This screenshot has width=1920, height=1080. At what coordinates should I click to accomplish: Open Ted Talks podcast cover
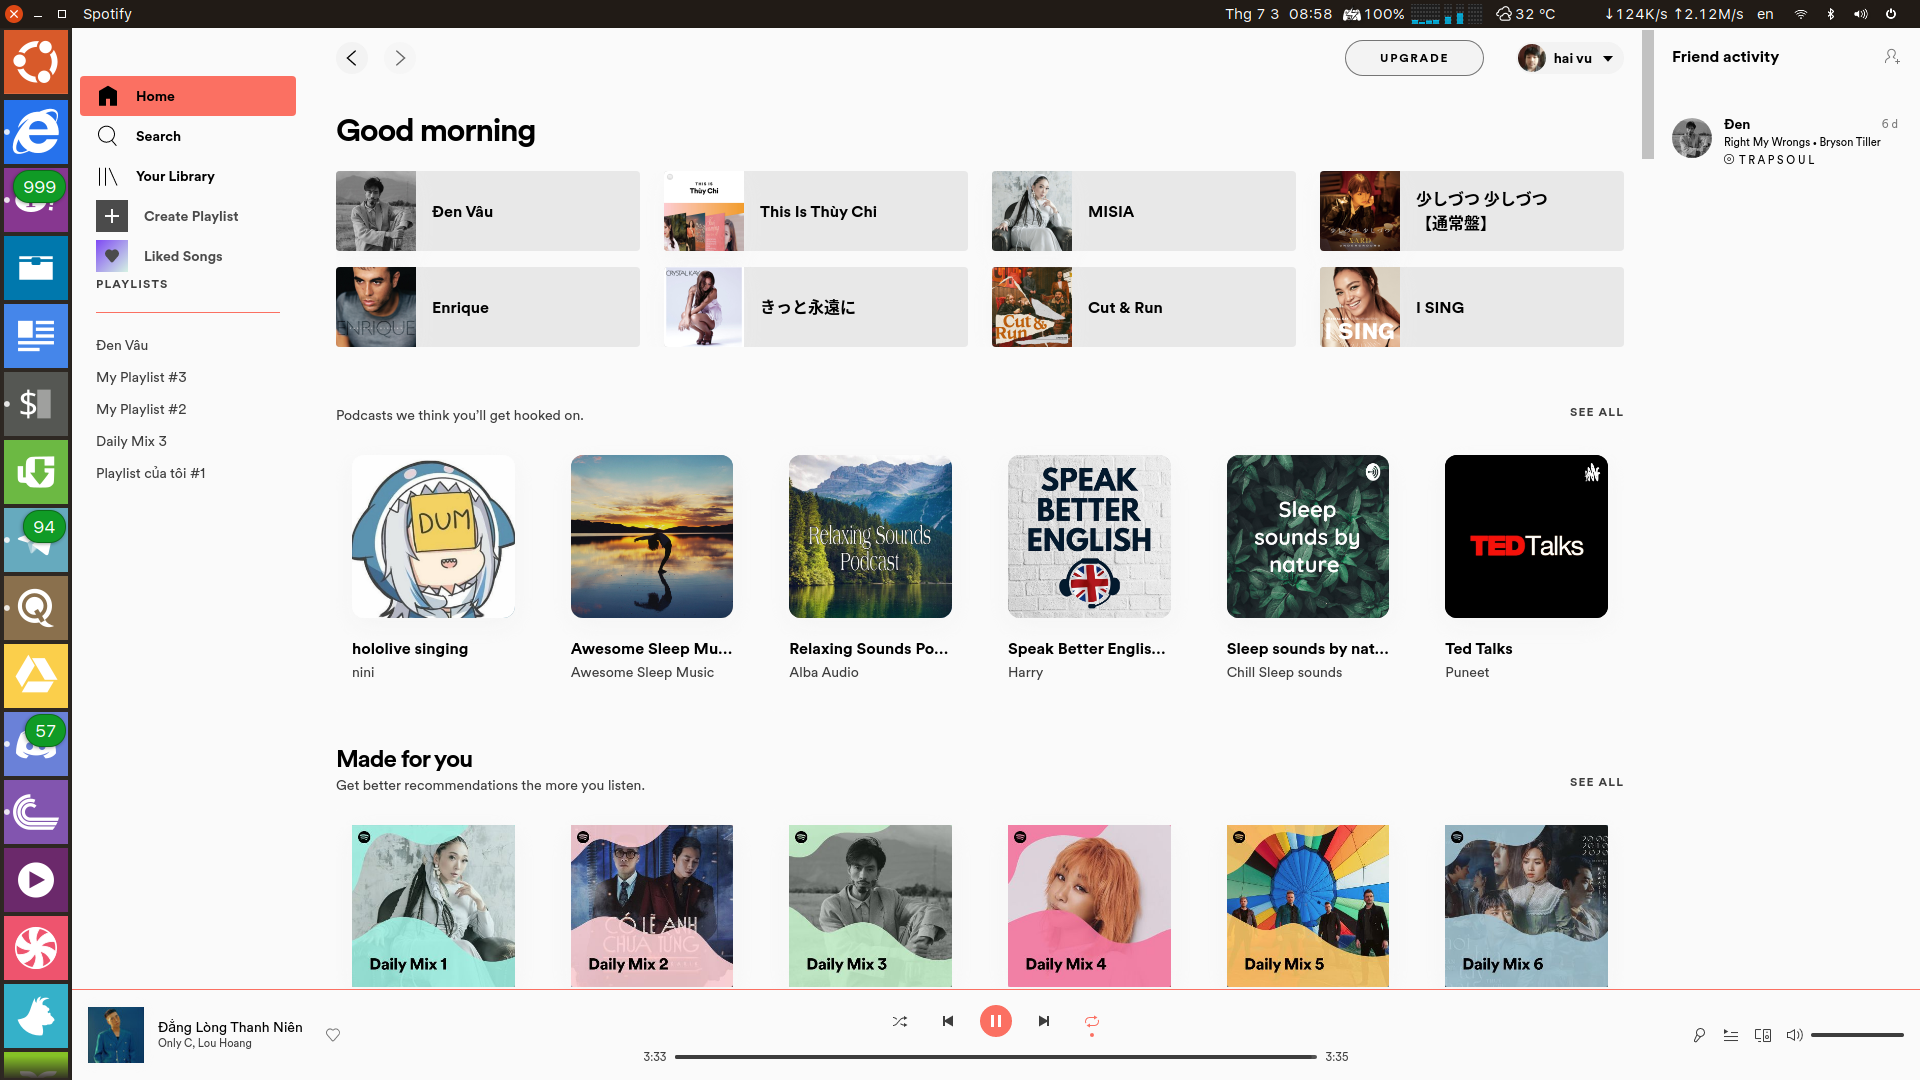coord(1526,536)
